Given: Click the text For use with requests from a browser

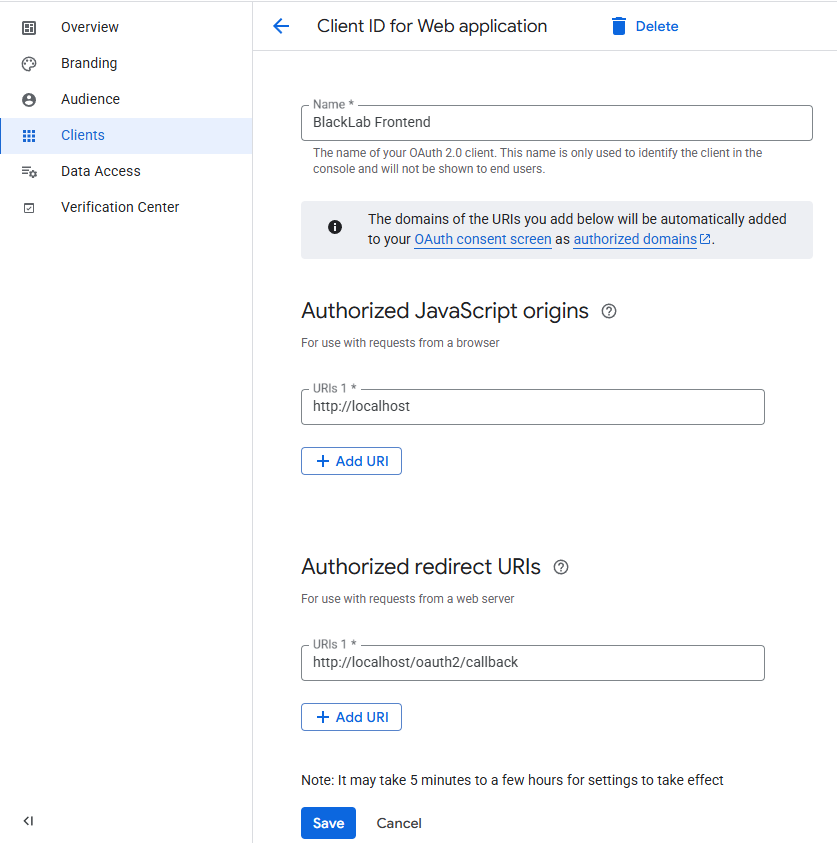Looking at the screenshot, I should (400, 343).
